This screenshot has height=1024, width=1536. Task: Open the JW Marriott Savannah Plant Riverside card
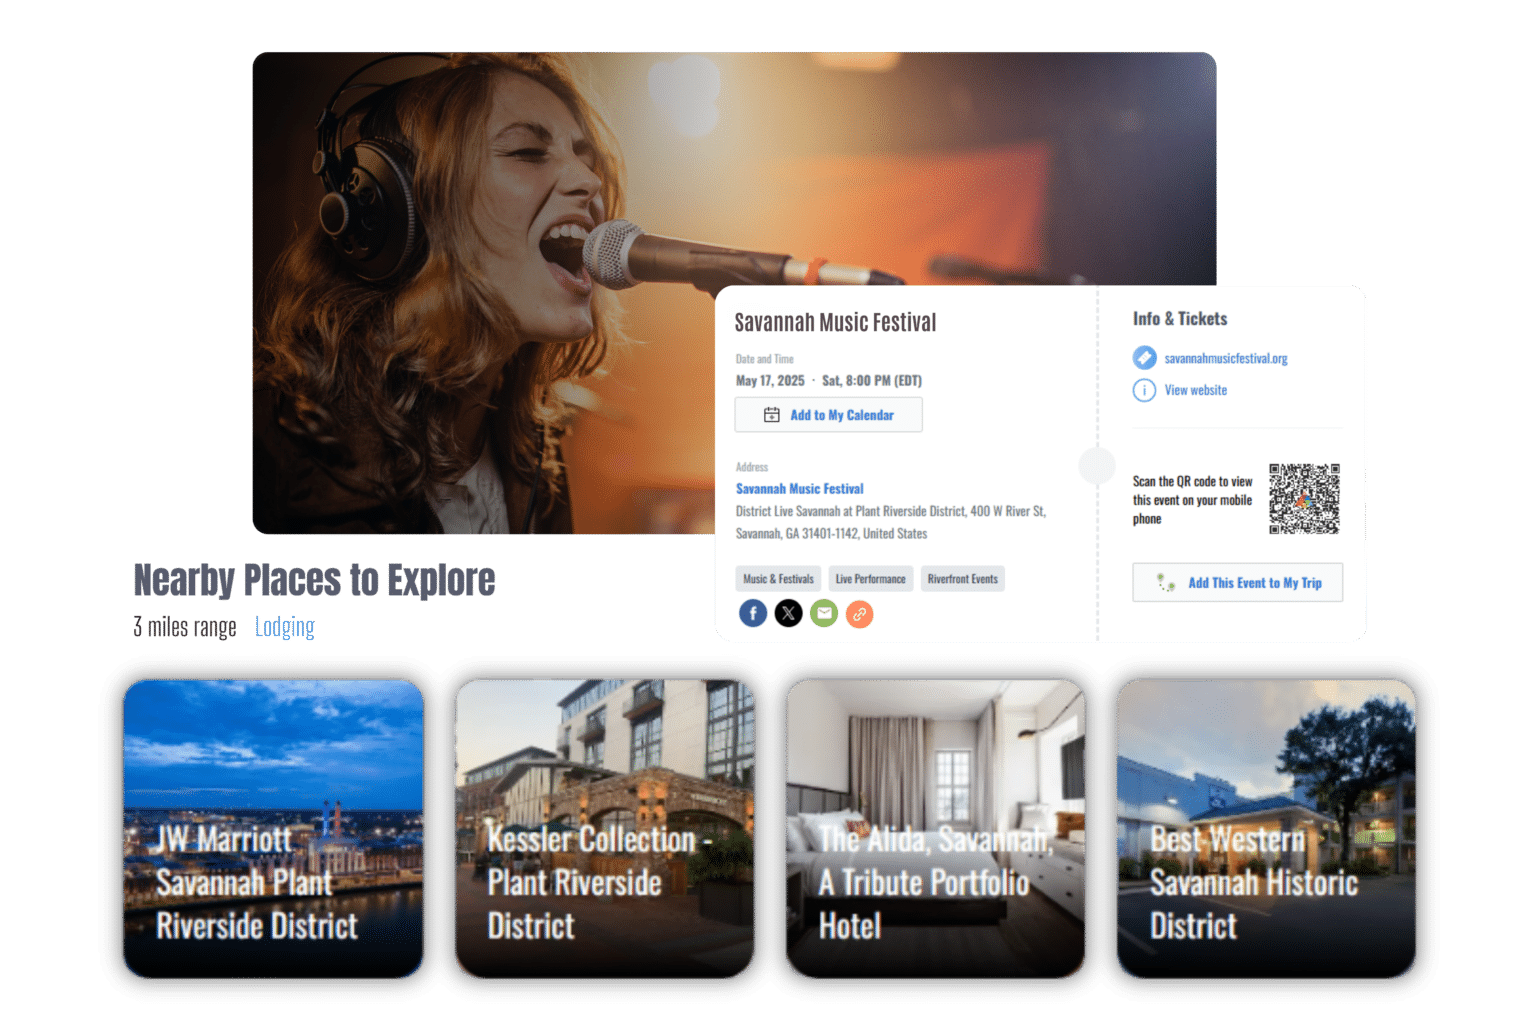(x=274, y=829)
